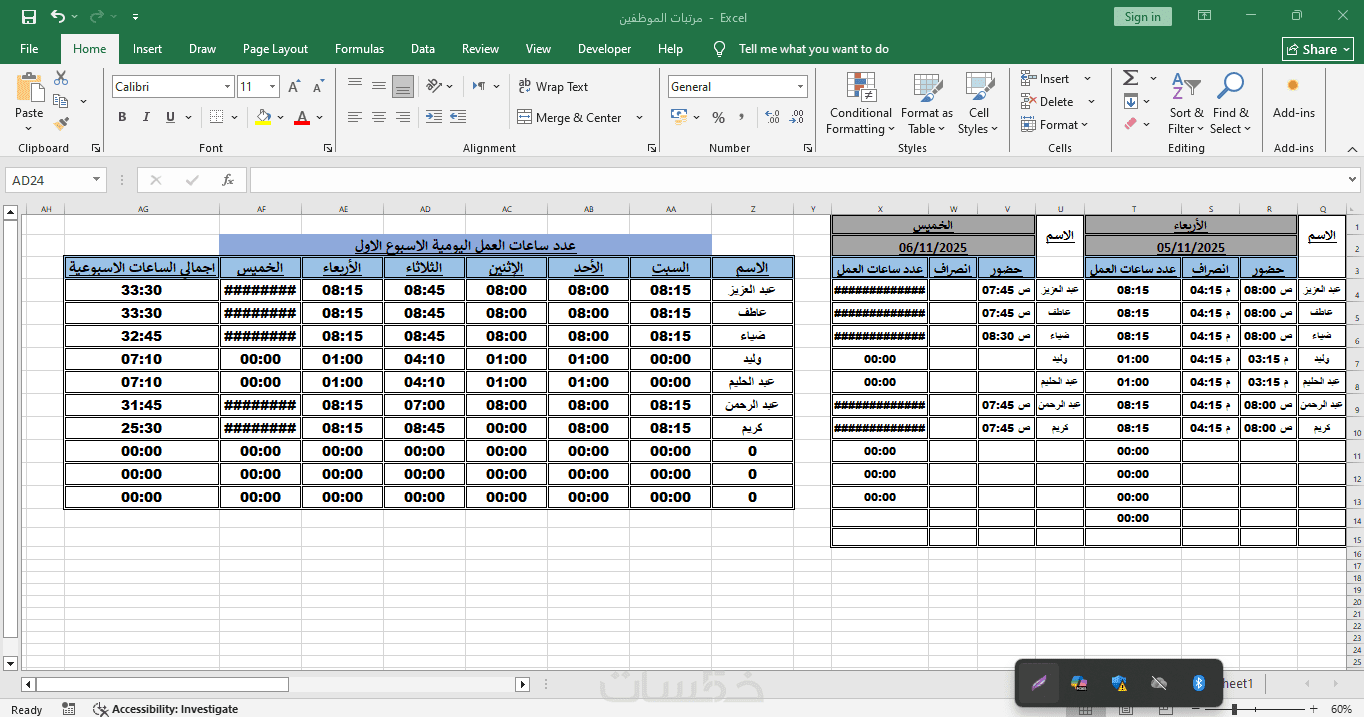This screenshot has width=1364, height=717.
Task: Open the Format as Table dropdown
Action: tap(927, 103)
